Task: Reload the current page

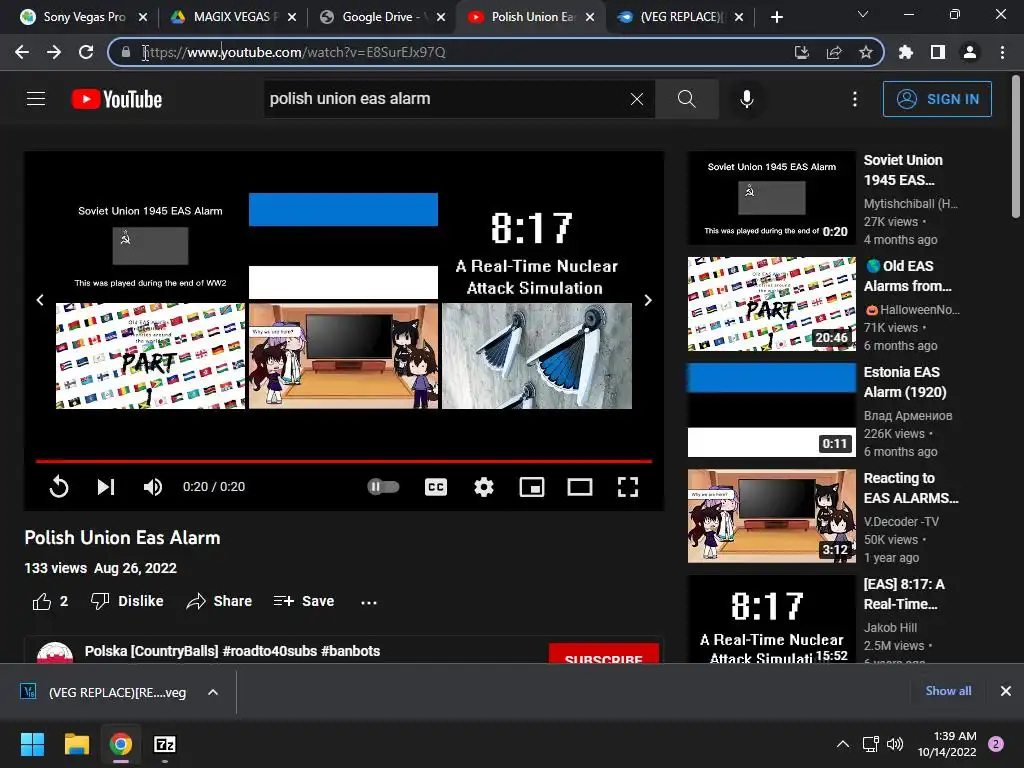Action: coord(86,52)
